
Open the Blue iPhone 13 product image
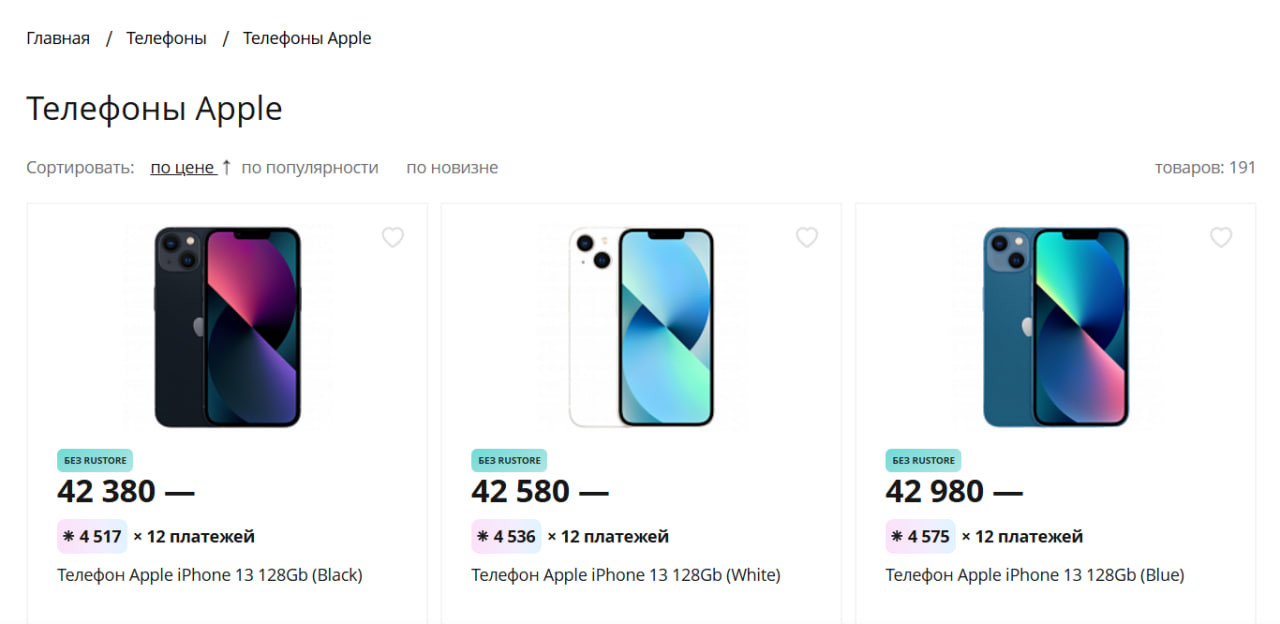click(x=1055, y=327)
